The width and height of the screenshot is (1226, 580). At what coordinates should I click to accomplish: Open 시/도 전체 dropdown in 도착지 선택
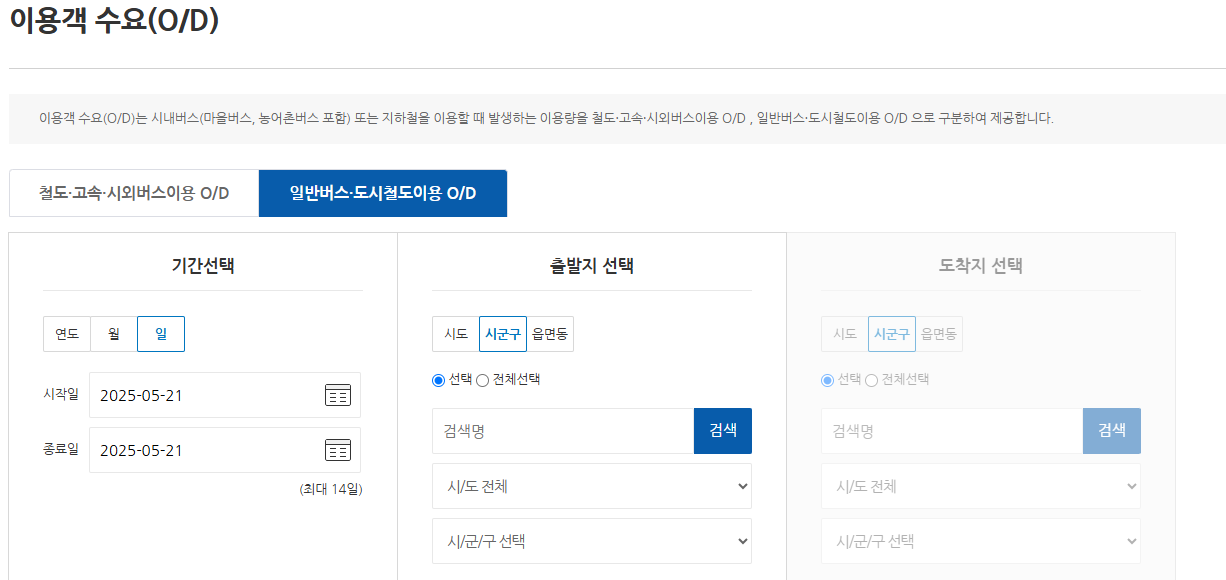coord(981,486)
